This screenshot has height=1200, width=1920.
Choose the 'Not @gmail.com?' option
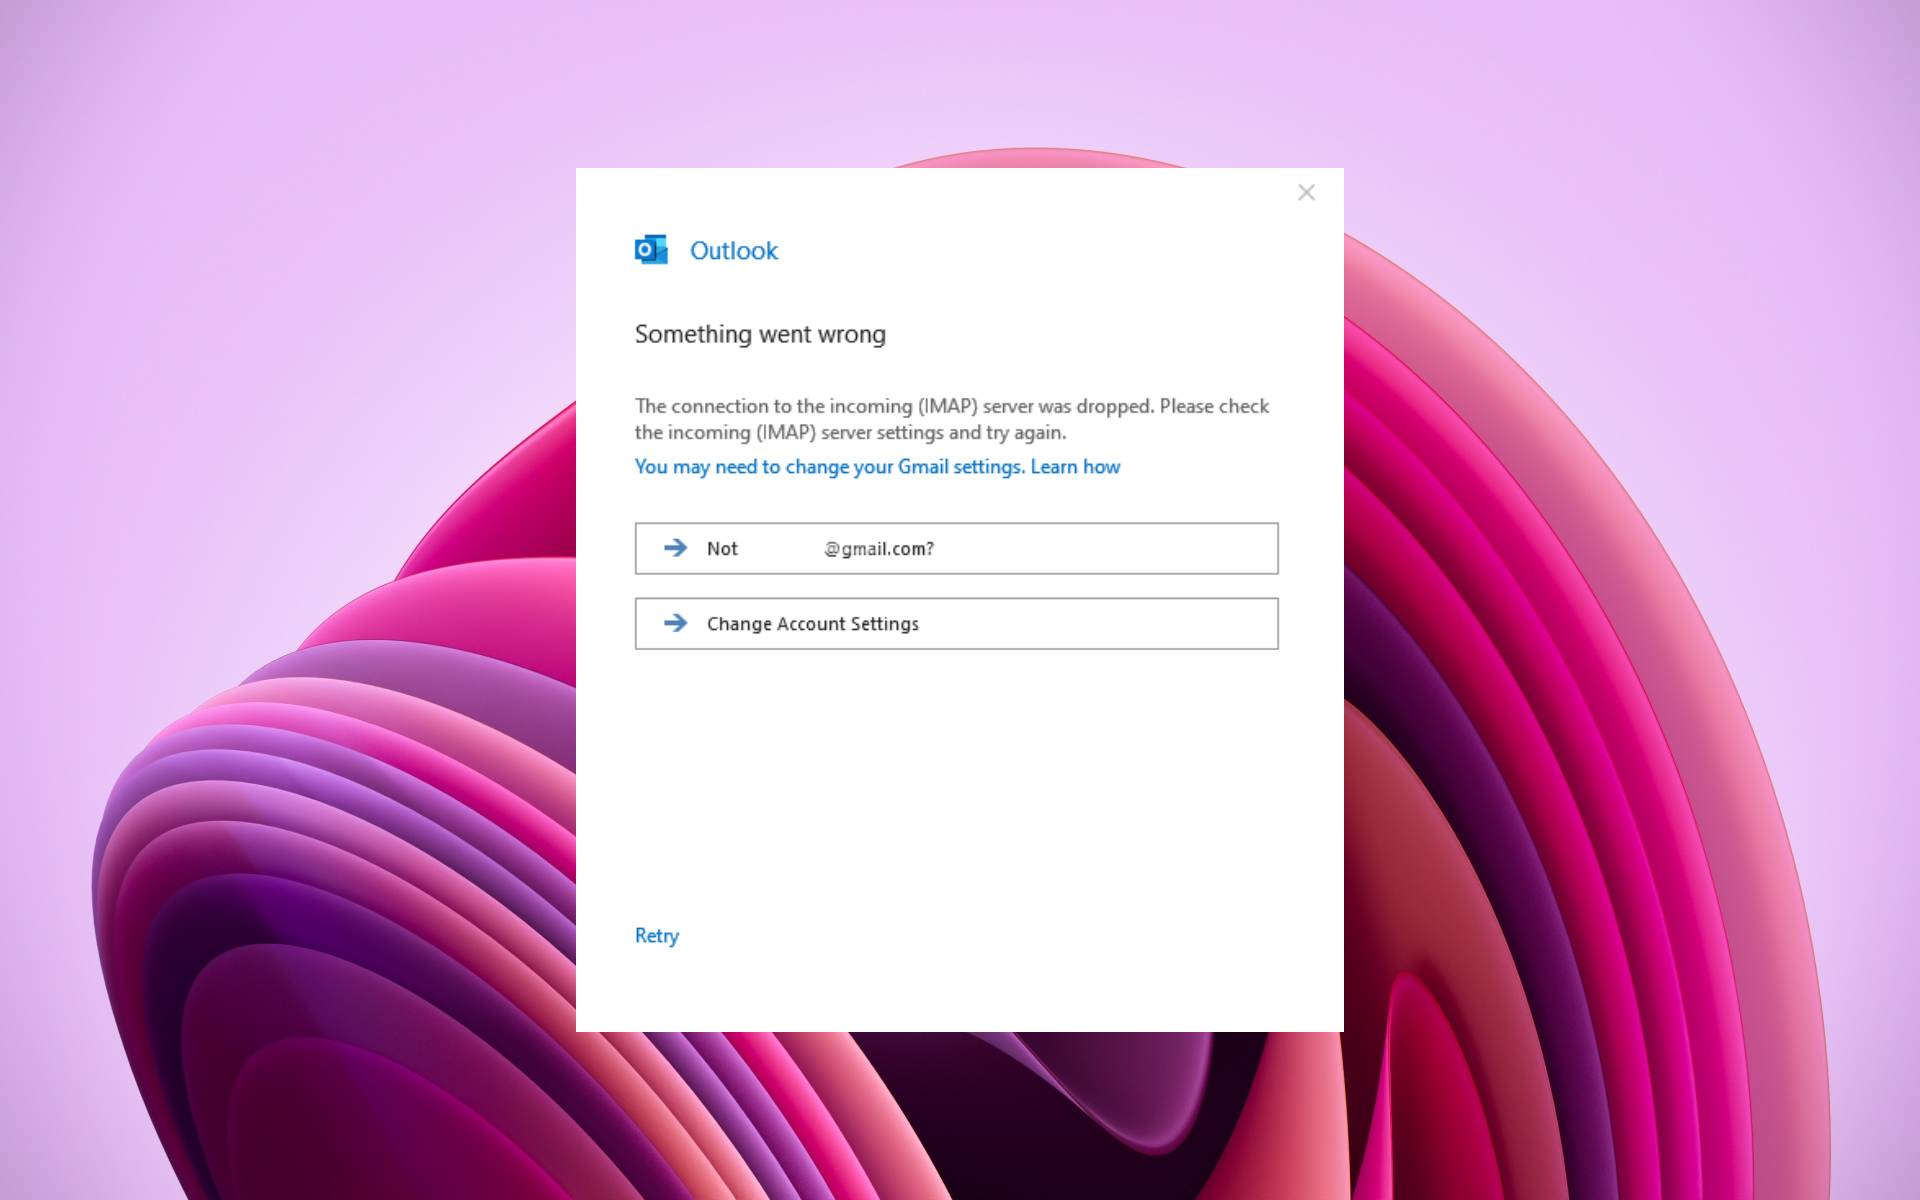(x=955, y=548)
